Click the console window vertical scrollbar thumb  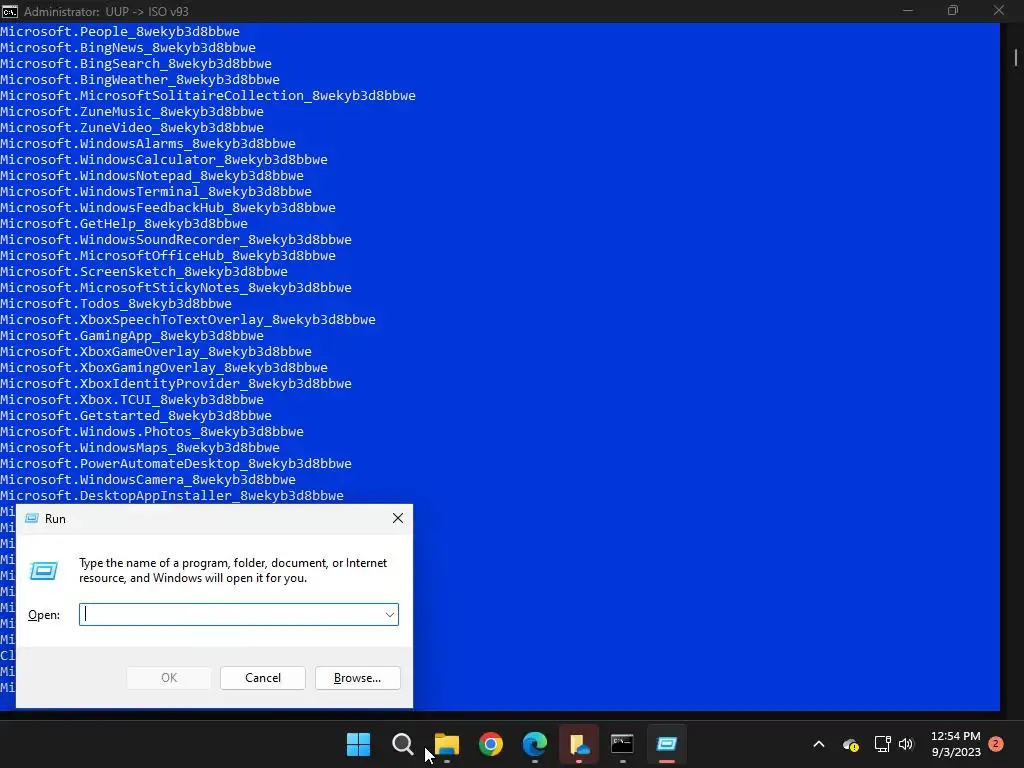(1016, 57)
